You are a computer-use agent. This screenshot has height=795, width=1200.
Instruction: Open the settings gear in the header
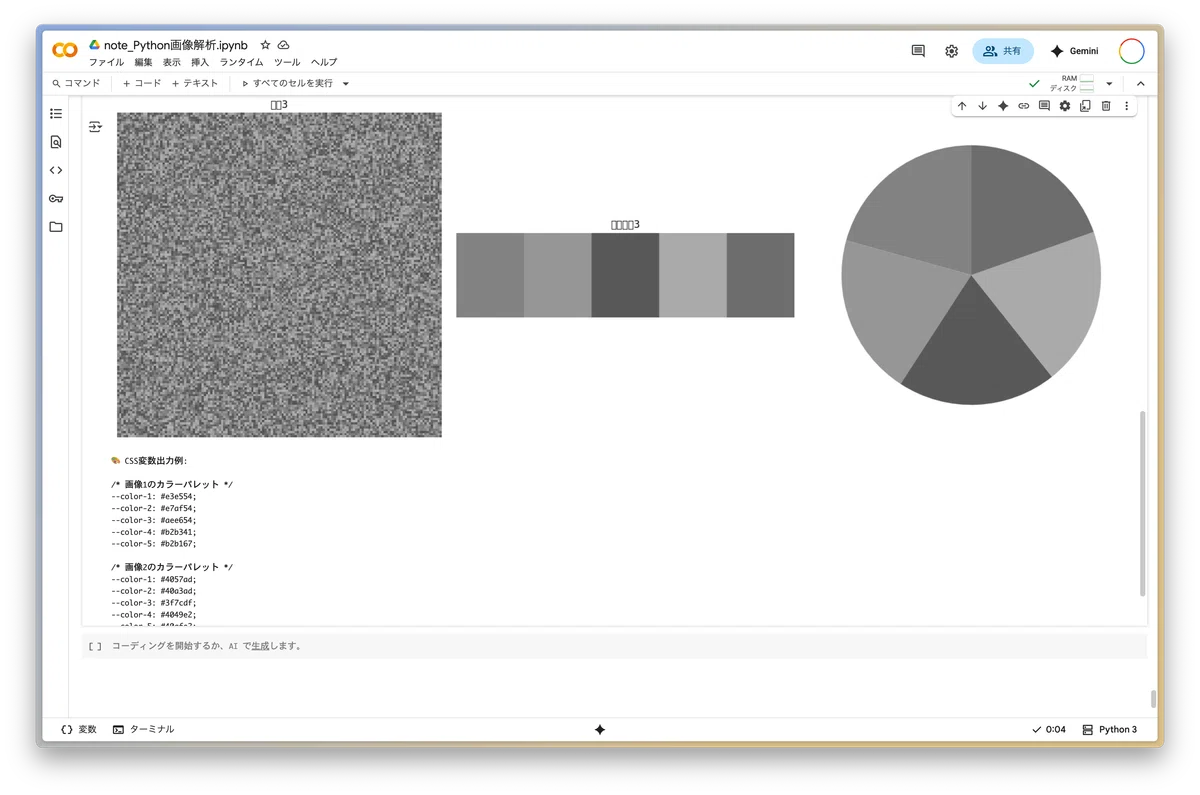[x=951, y=51]
